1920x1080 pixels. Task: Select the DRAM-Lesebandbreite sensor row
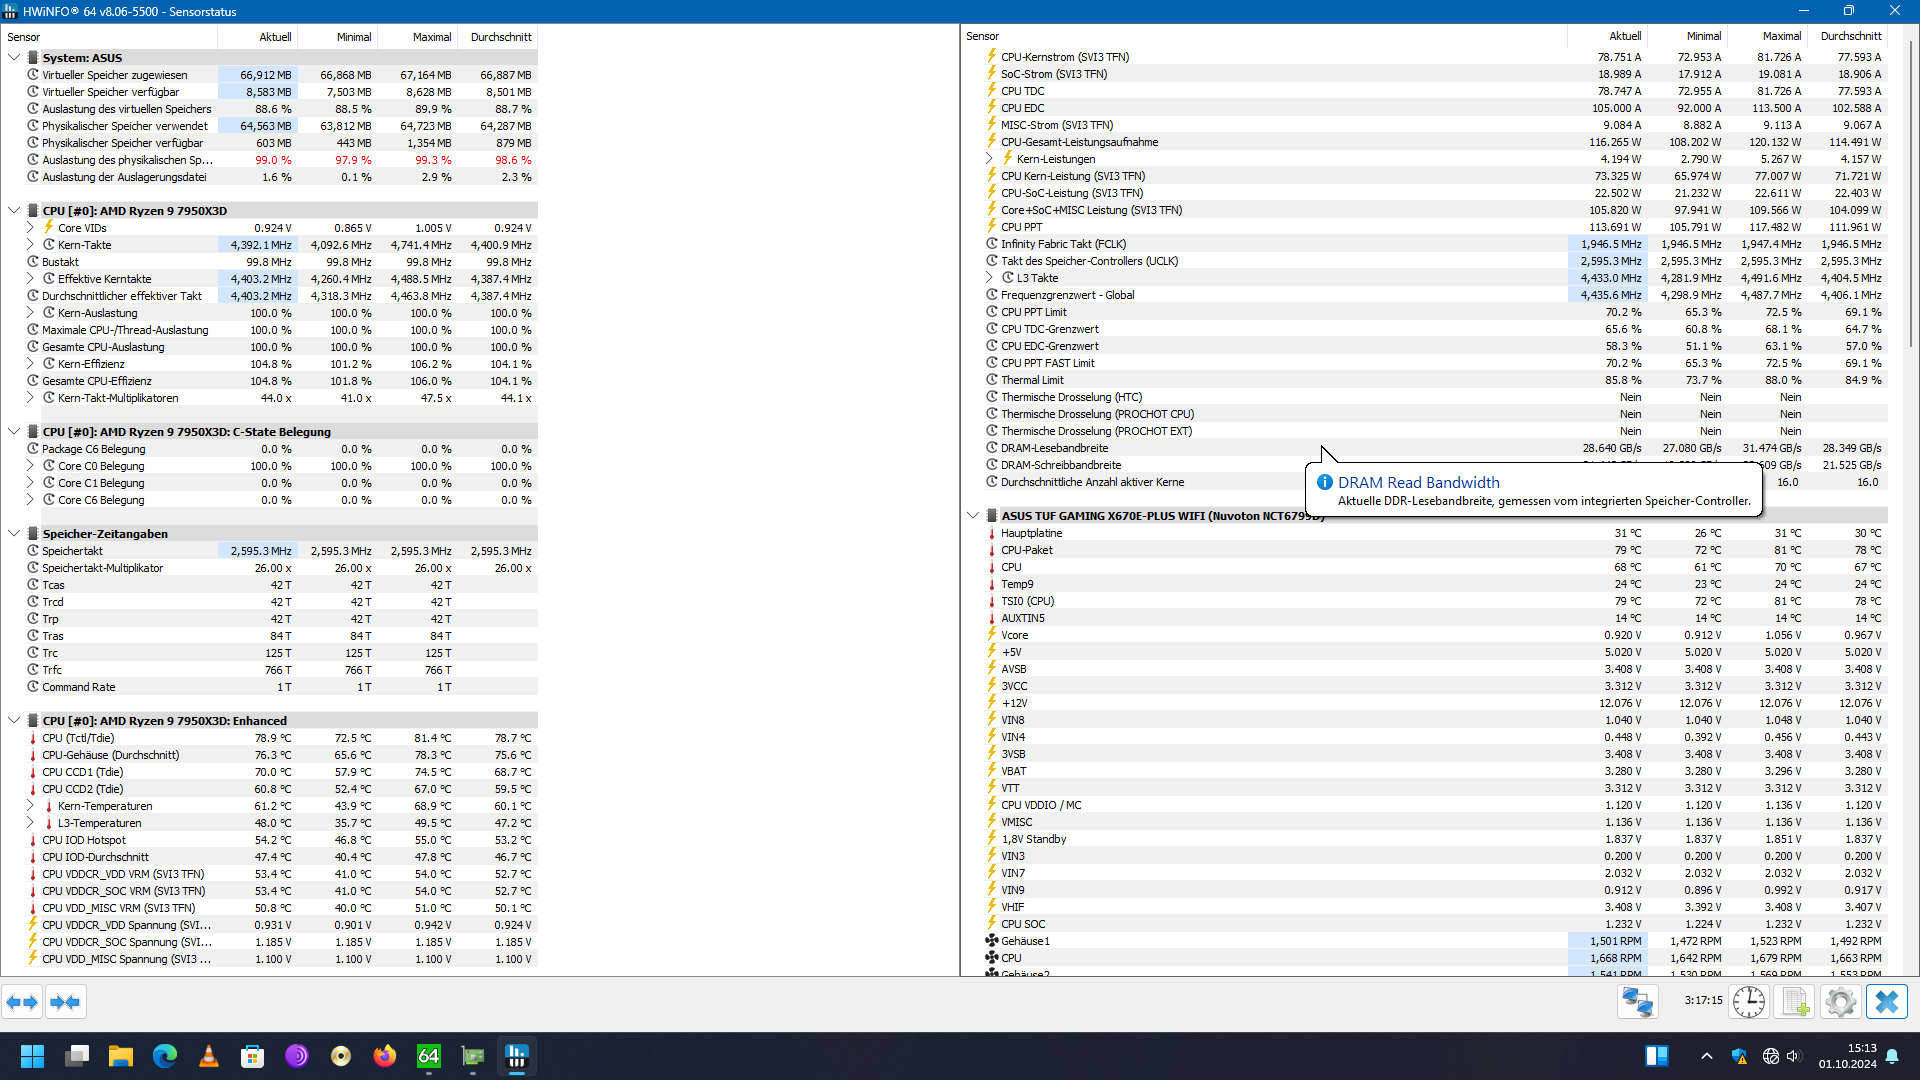(x=1054, y=448)
